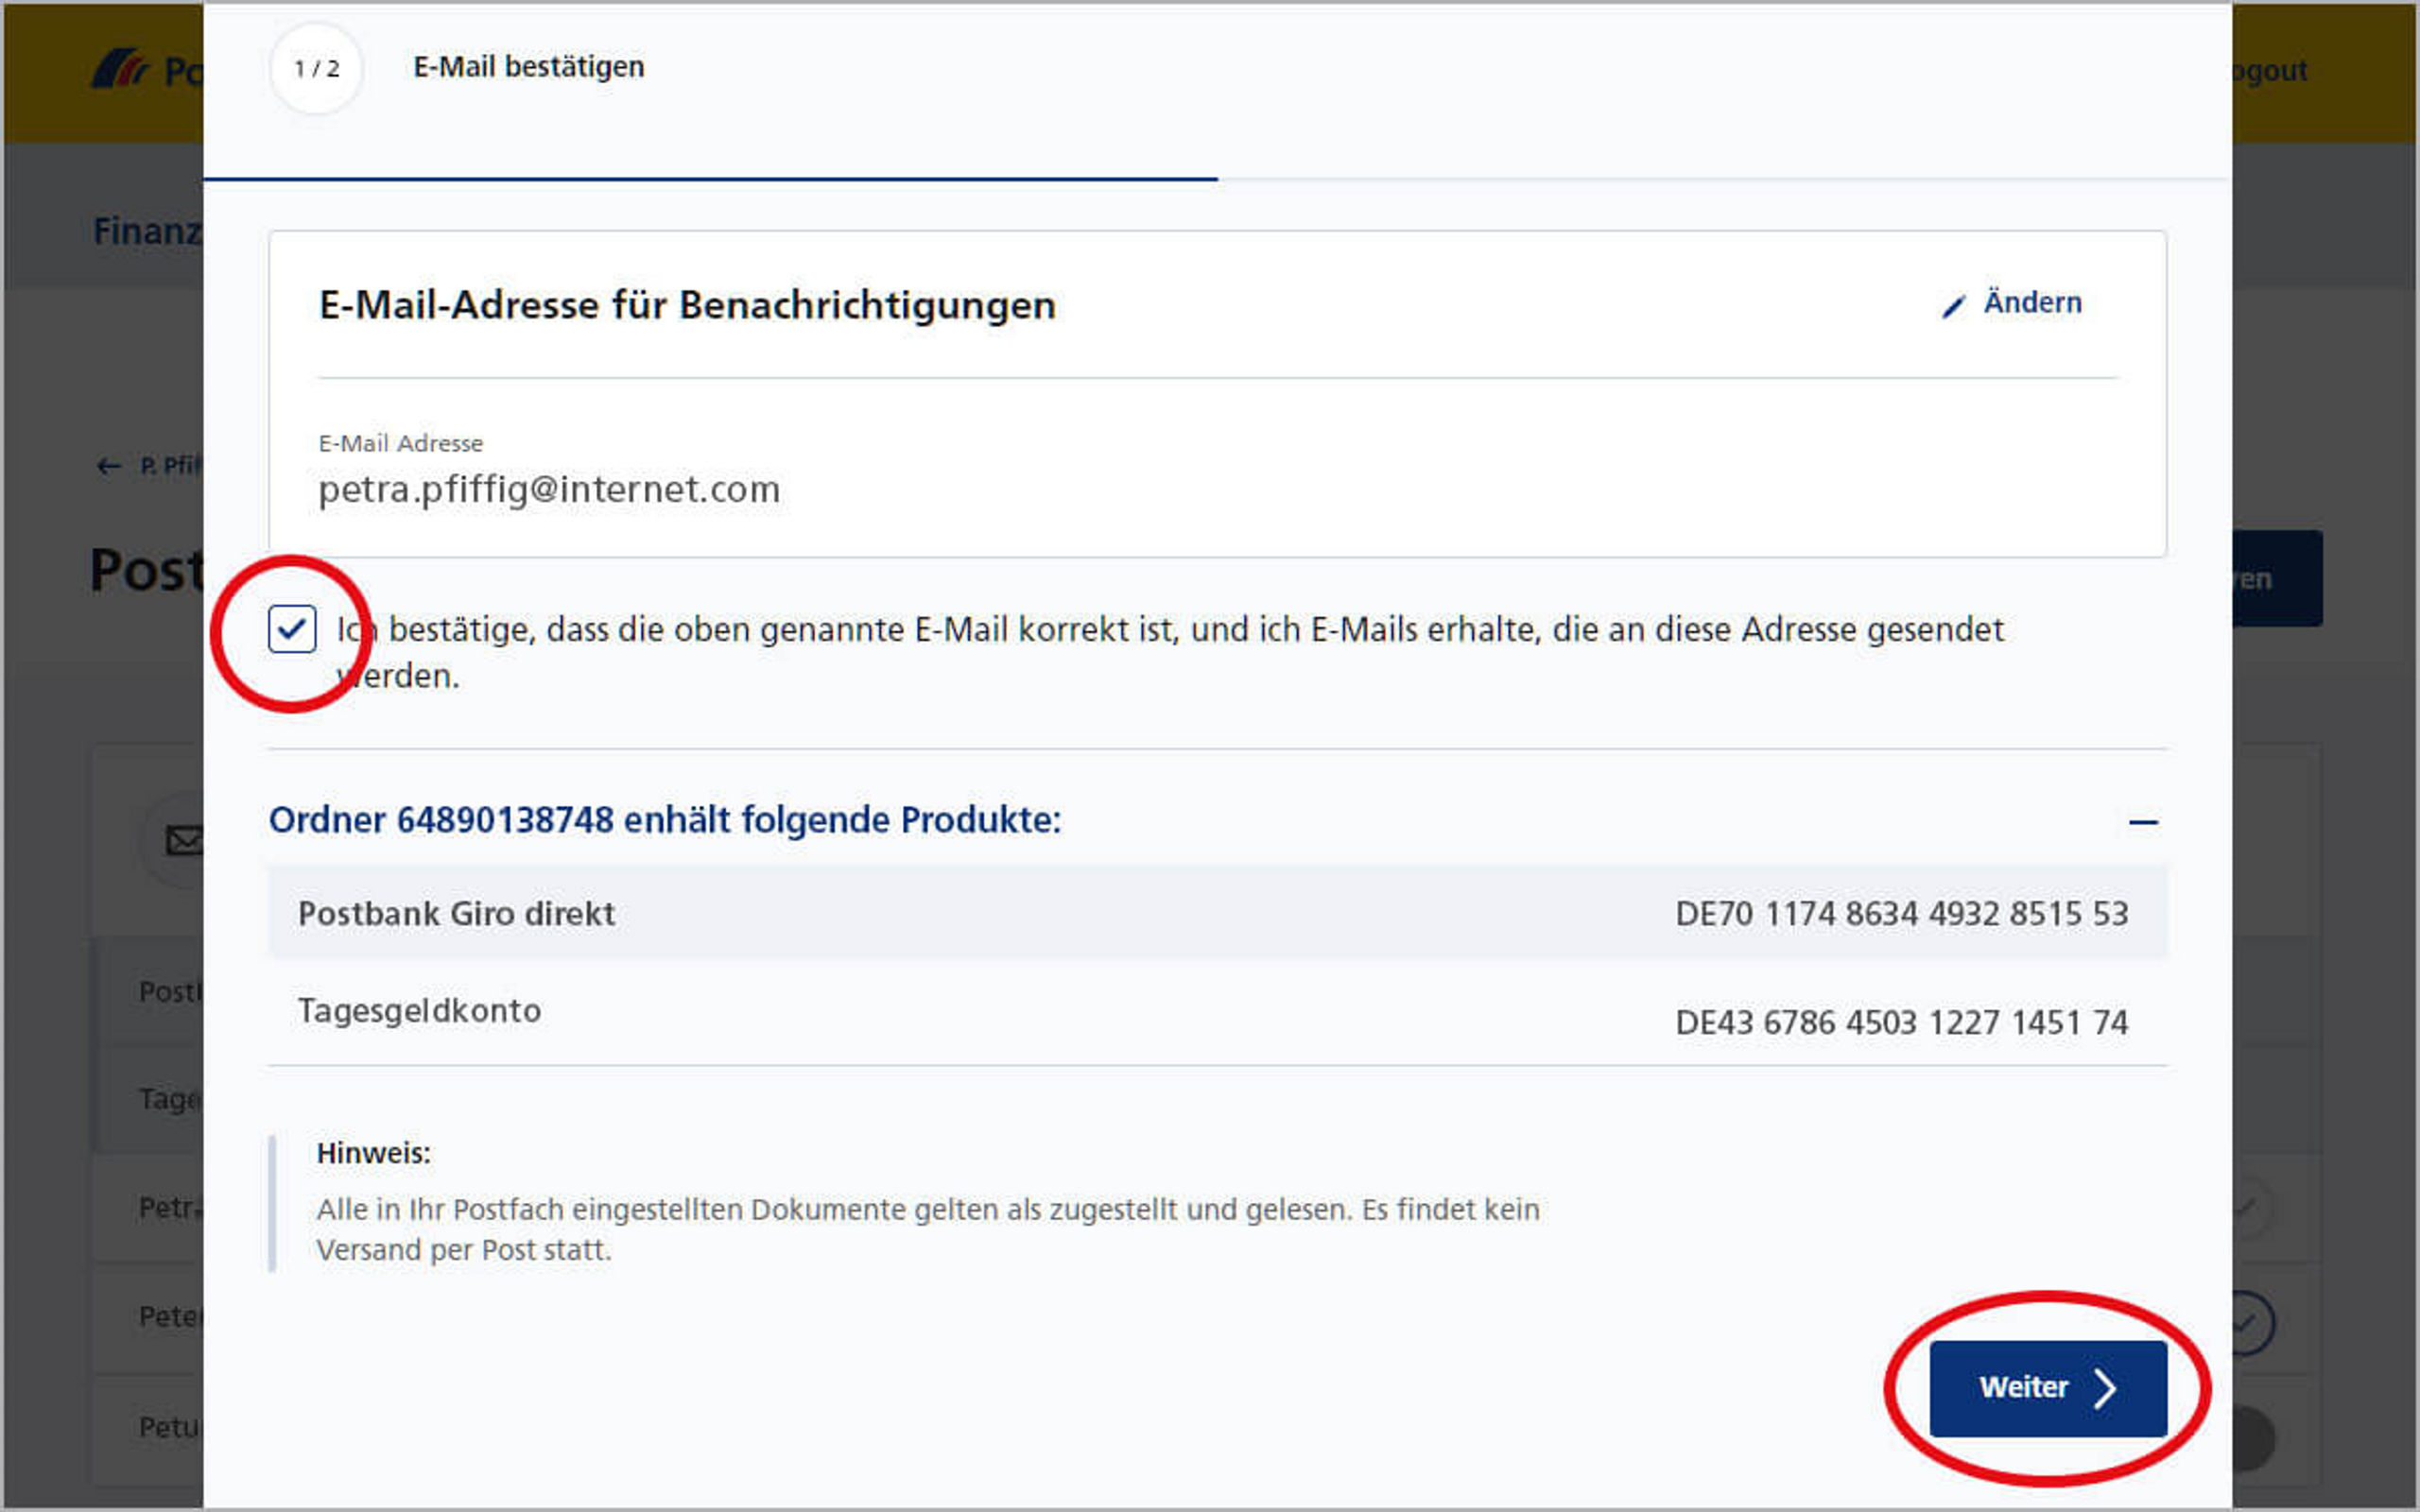
Task: Click the email address petra.pfiffig@internet.com
Action: tap(549, 490)
